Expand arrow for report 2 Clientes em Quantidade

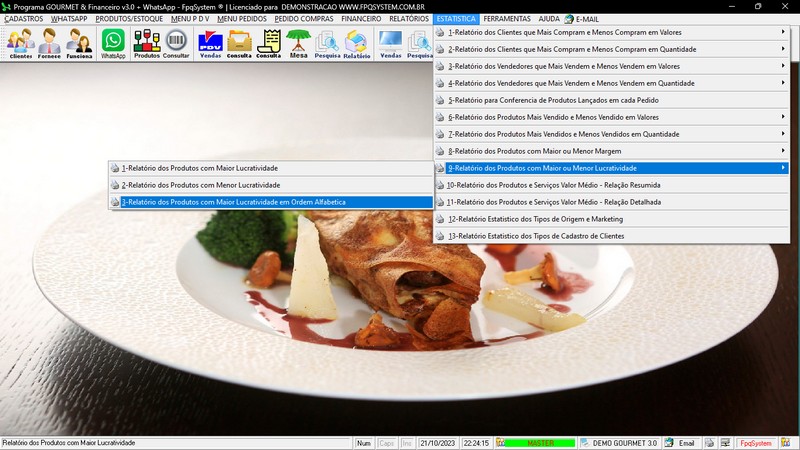(x=783, y=49)
